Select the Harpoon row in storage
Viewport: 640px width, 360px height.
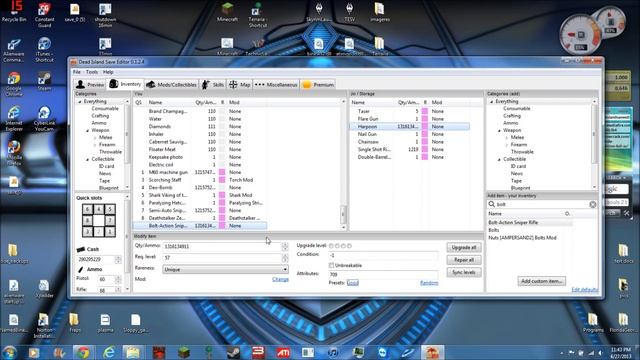[410, 127]
